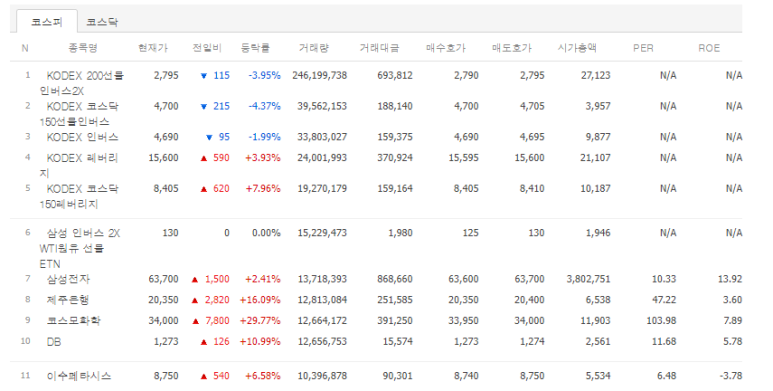
Task: Click the 거래량 column header
Action: 314,48
